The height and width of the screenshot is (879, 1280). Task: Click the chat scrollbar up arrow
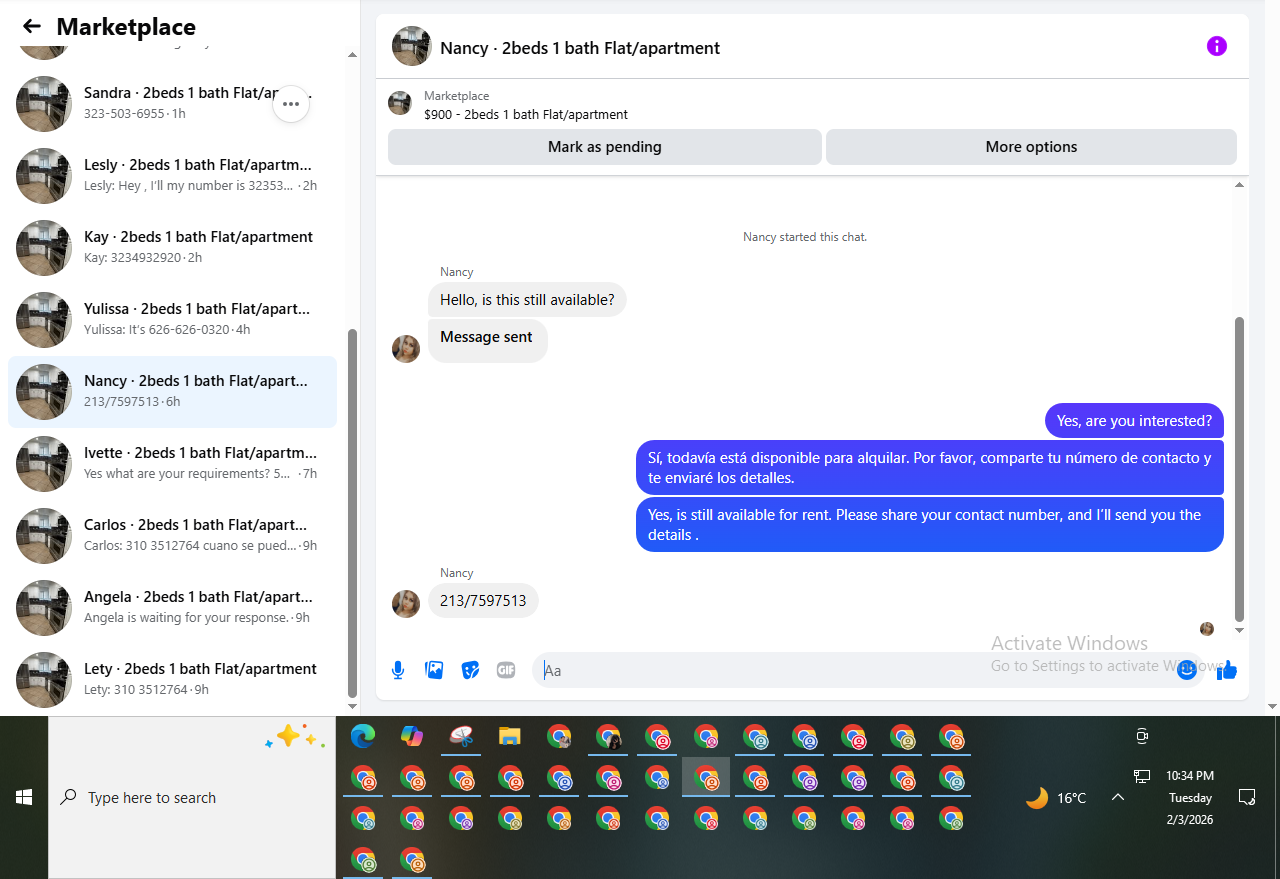(x=1240, y=185)
